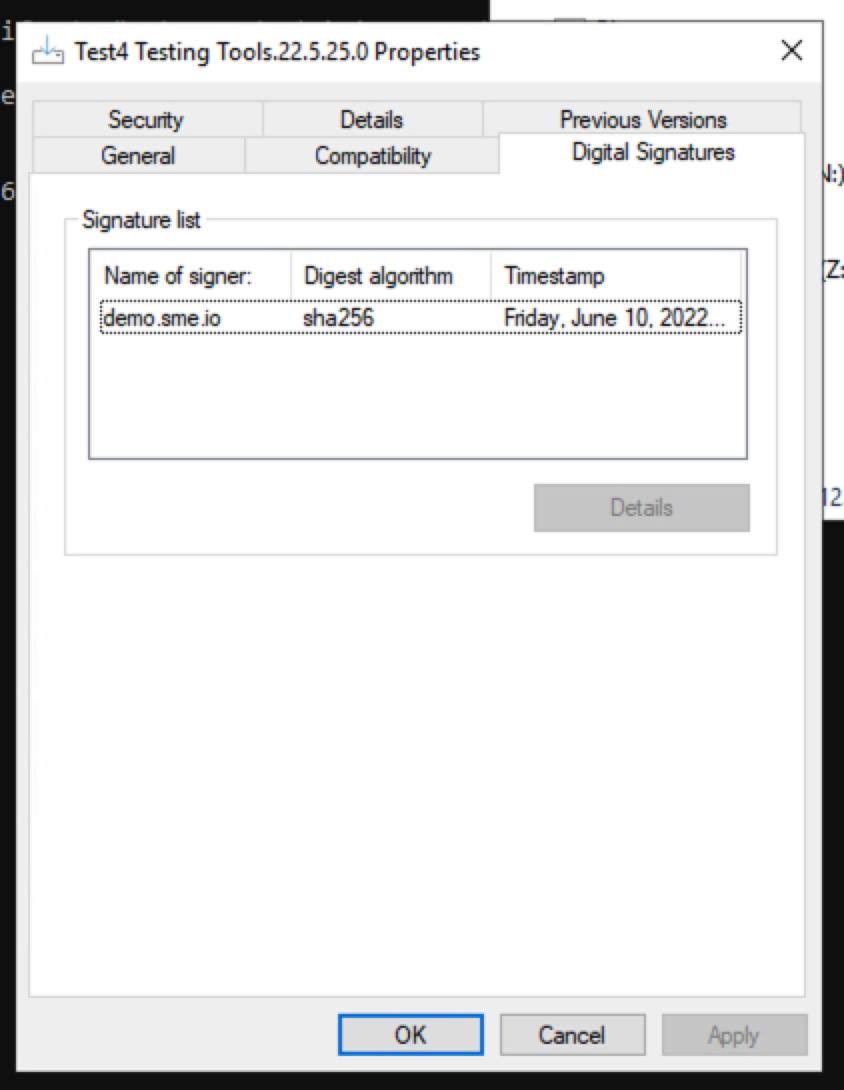Dismiss dialog with Cancel button

[x=572, y=1035]
